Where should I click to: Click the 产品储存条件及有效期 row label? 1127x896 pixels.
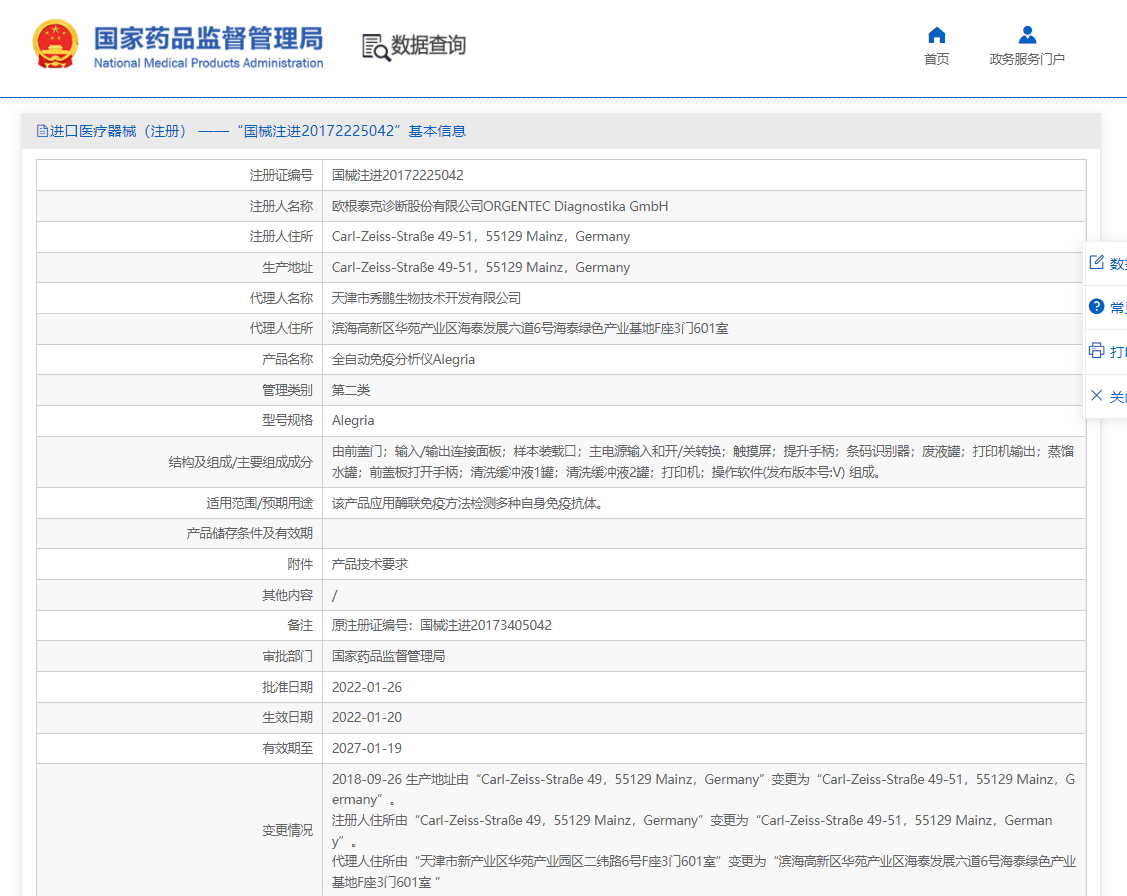[x=249, y=533]
